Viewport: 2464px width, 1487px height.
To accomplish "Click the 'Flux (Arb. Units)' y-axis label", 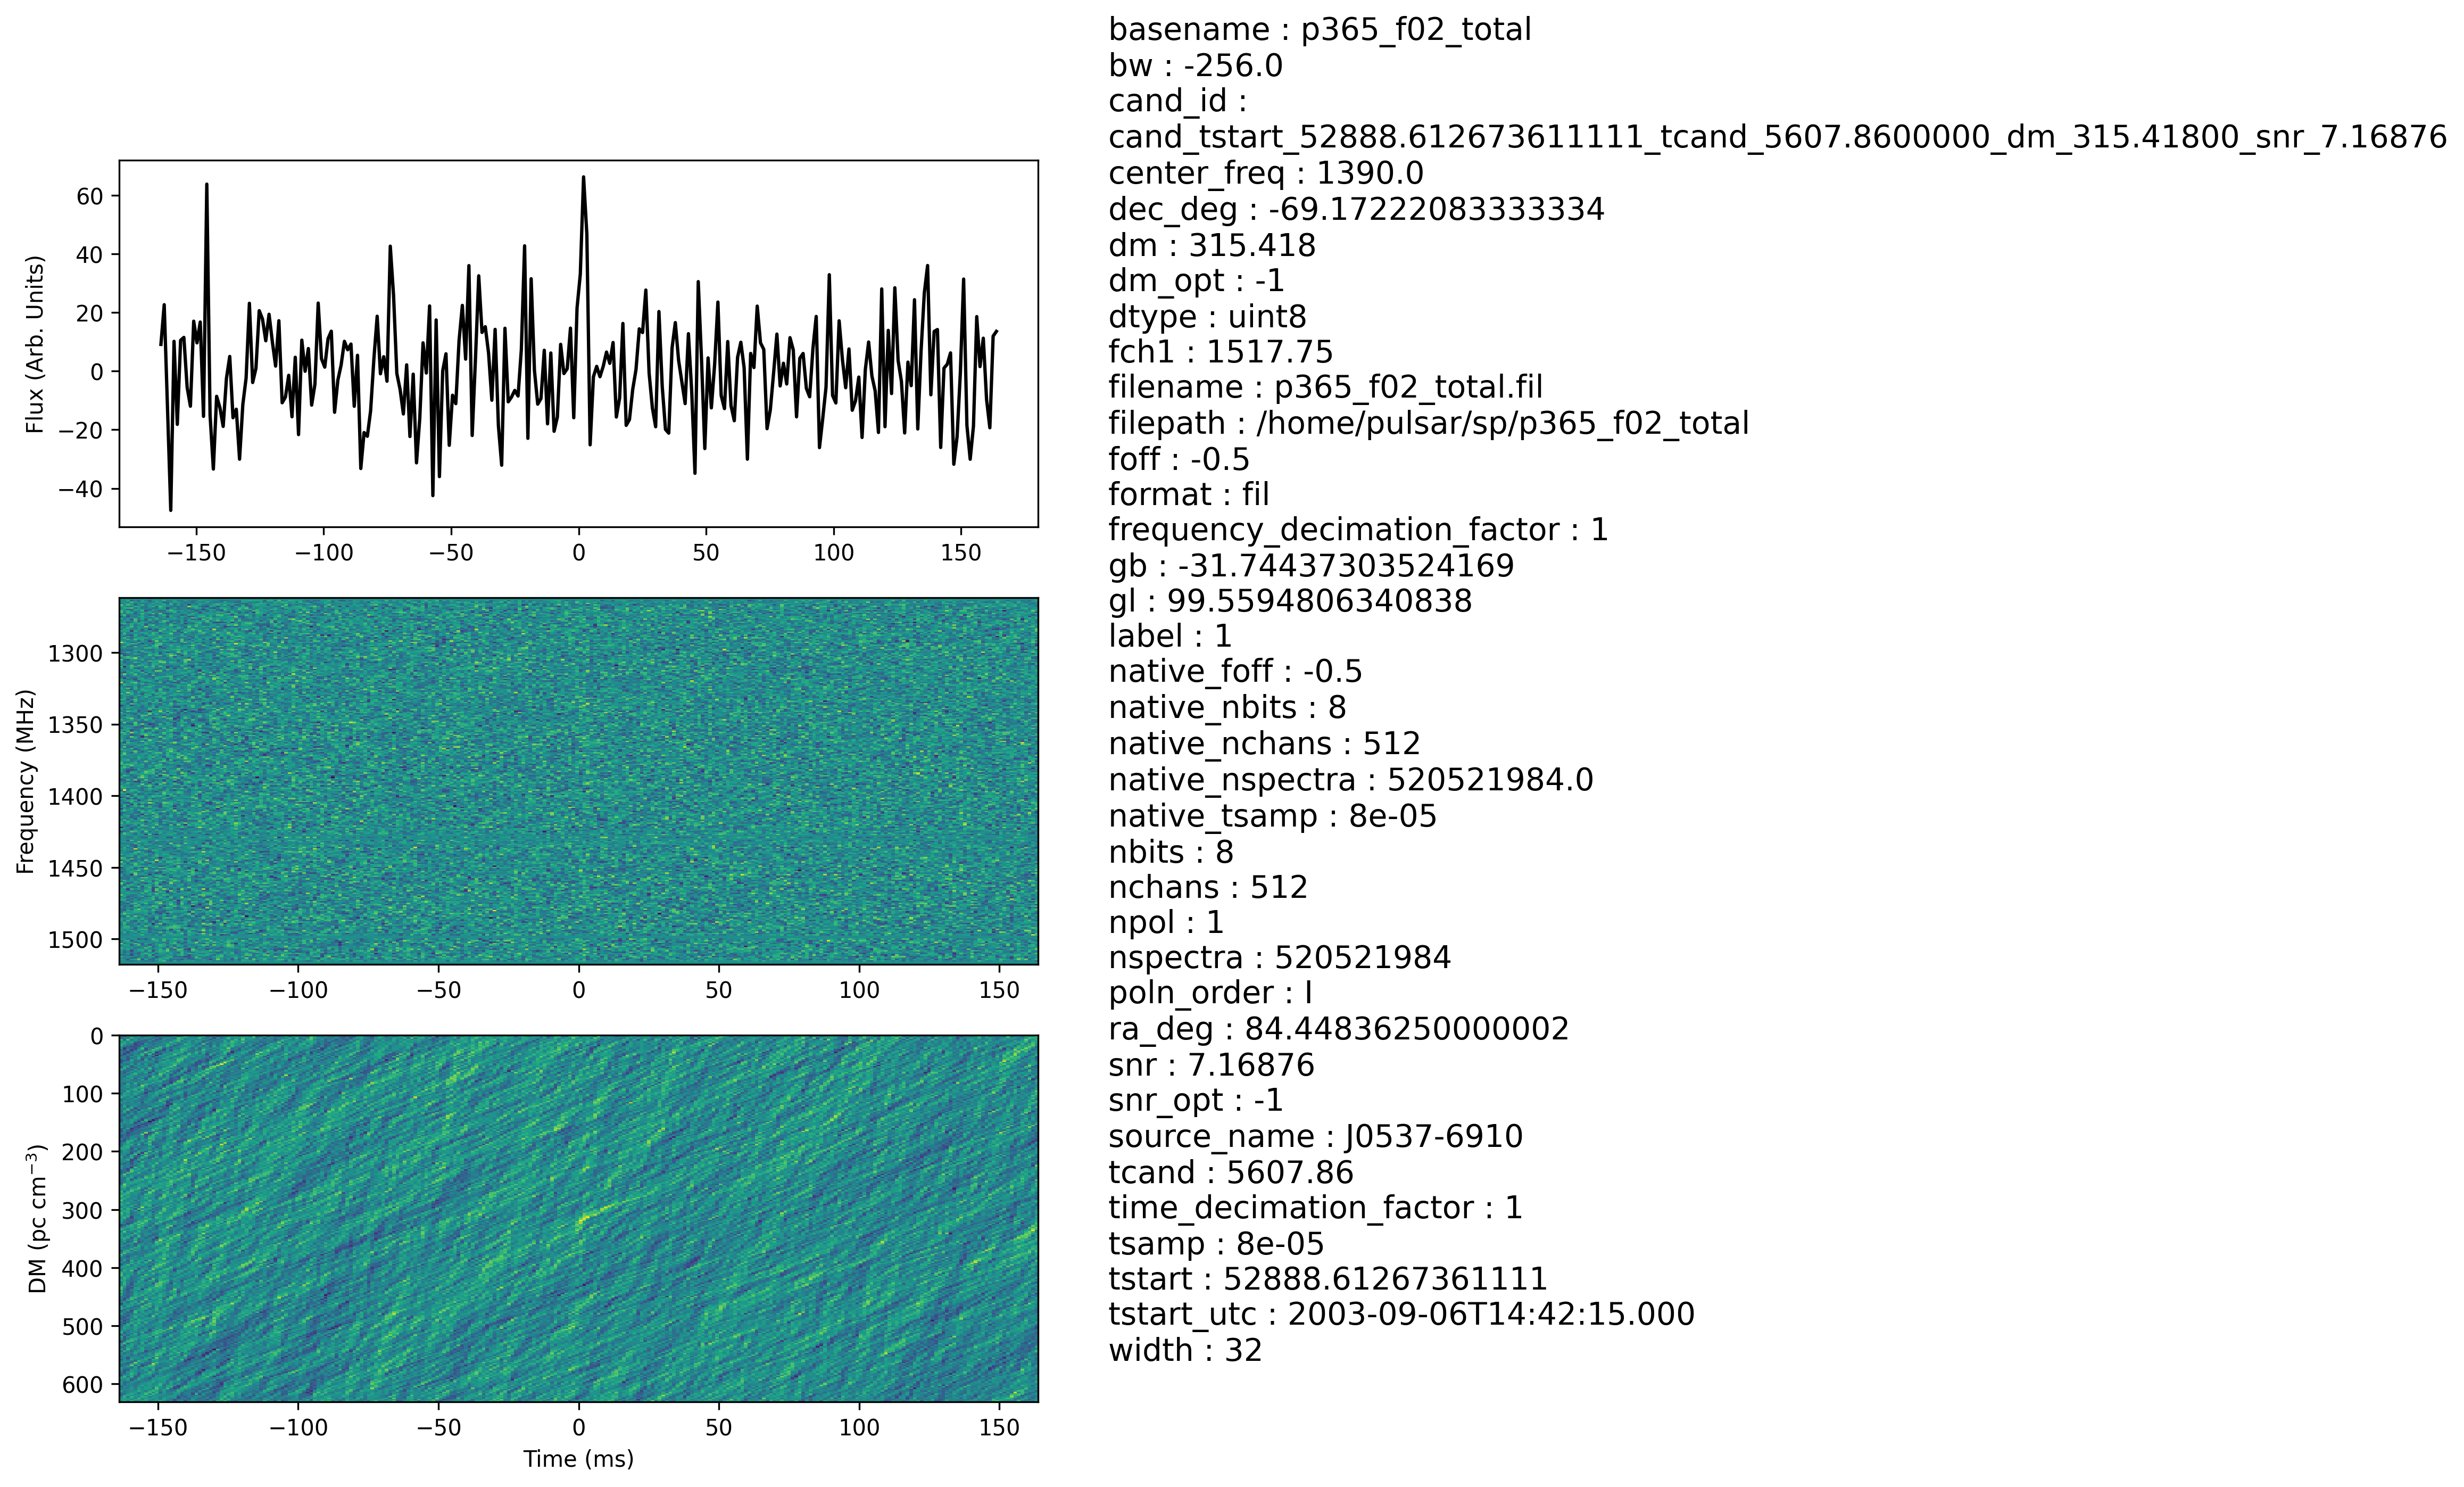I will point(36,344).
